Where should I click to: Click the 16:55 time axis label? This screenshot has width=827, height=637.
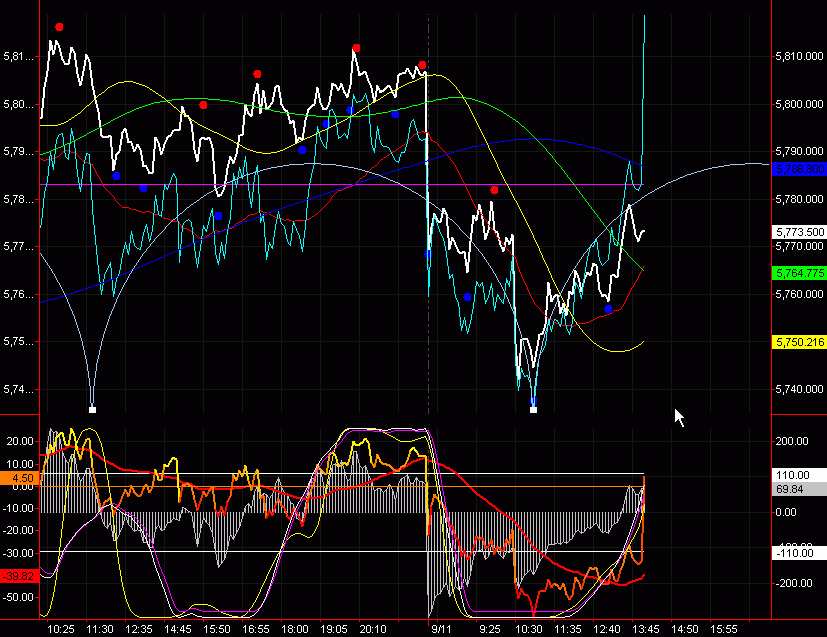coord(256,629)
